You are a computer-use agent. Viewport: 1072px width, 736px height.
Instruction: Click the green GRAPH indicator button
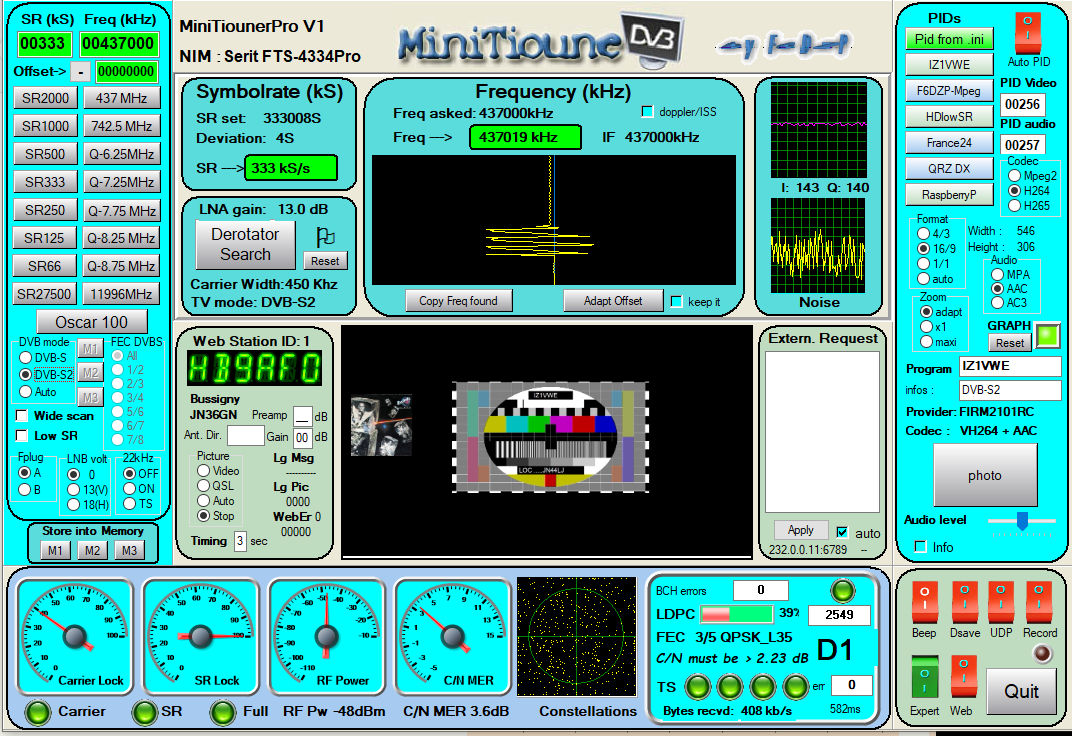(x=1048, y=335)
